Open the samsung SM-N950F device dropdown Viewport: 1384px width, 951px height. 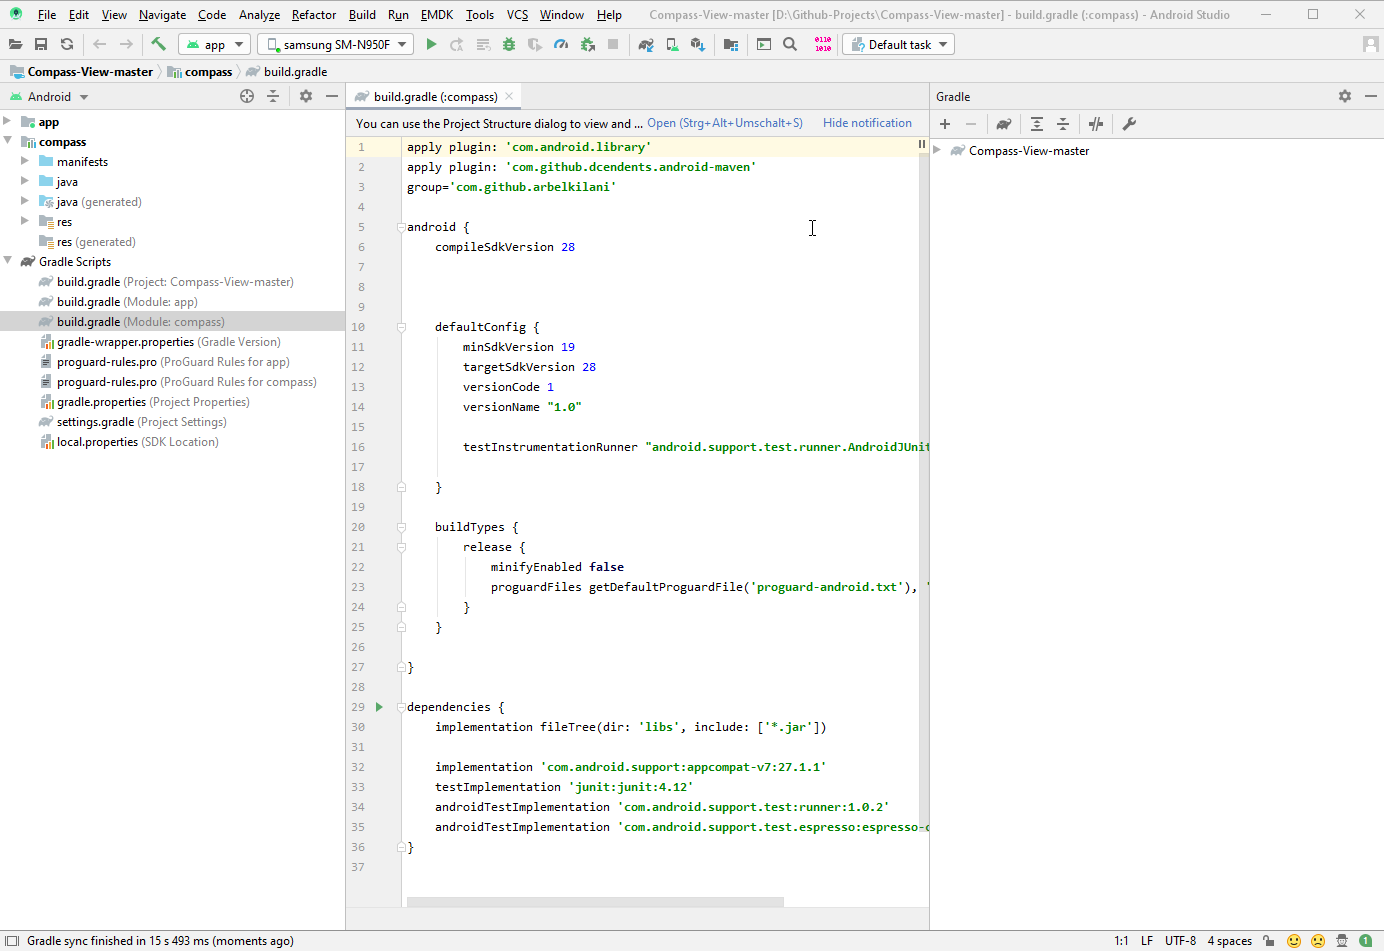coord(335,44)
